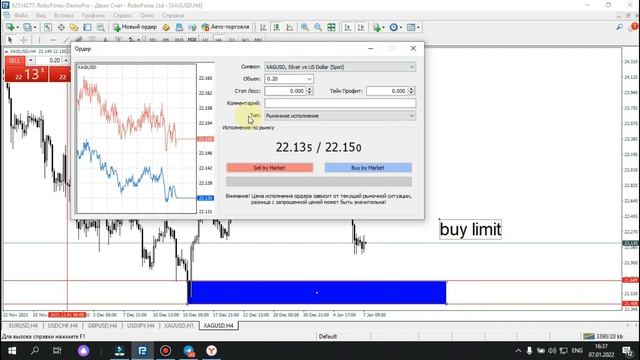The image size is (640, 360).
Task: Increase Стоп Лосс with up arrow
Action: [x=309, y=89]
